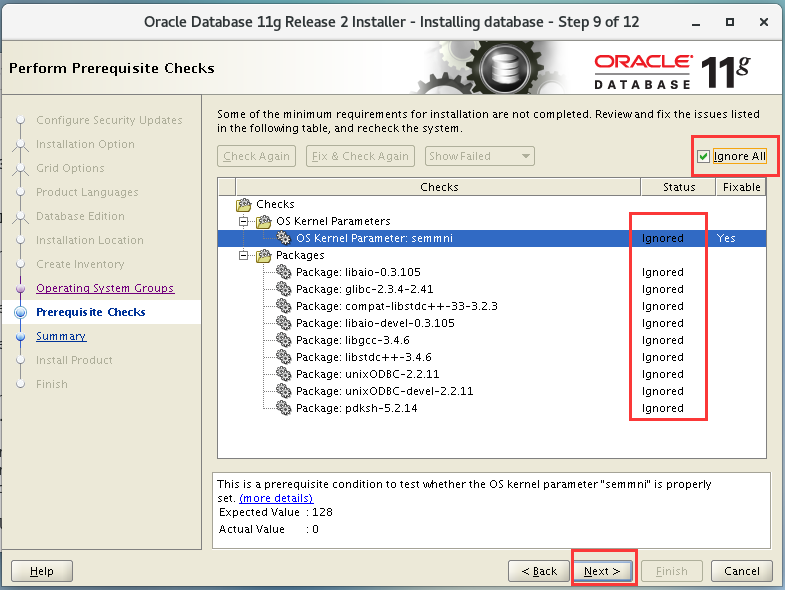Select OS Kernel Parameter: semmni row
This screenshot has height=590, width=785.
[x=492, y=238]
